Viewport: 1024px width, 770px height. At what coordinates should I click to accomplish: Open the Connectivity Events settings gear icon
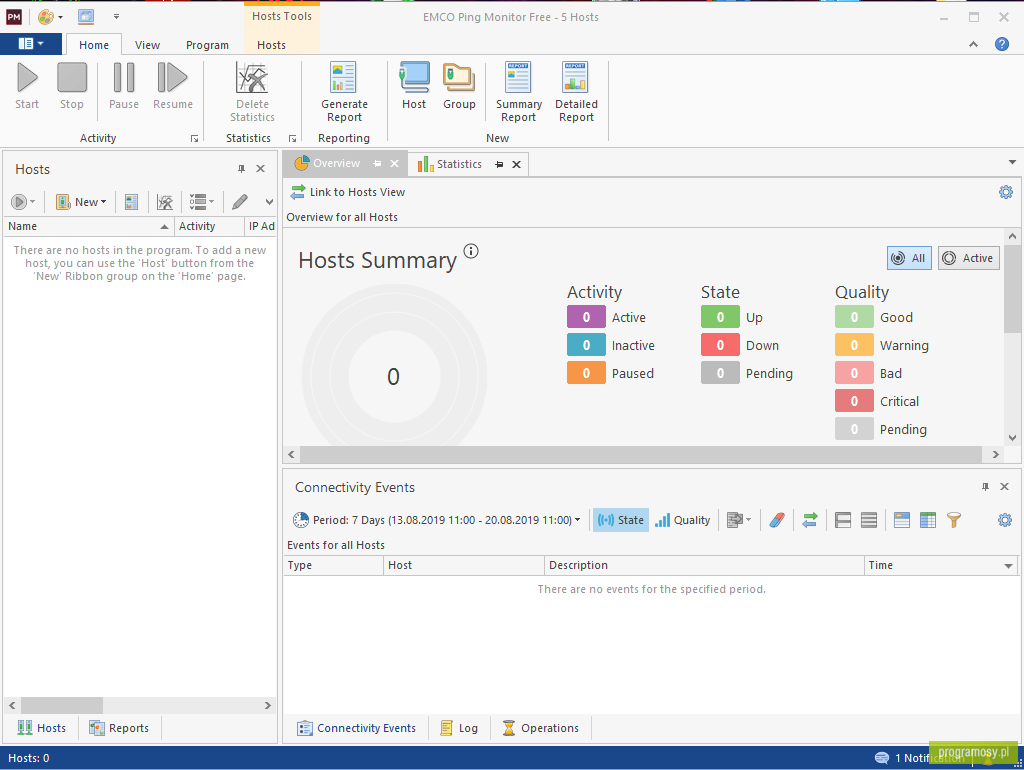(1004, 520)
